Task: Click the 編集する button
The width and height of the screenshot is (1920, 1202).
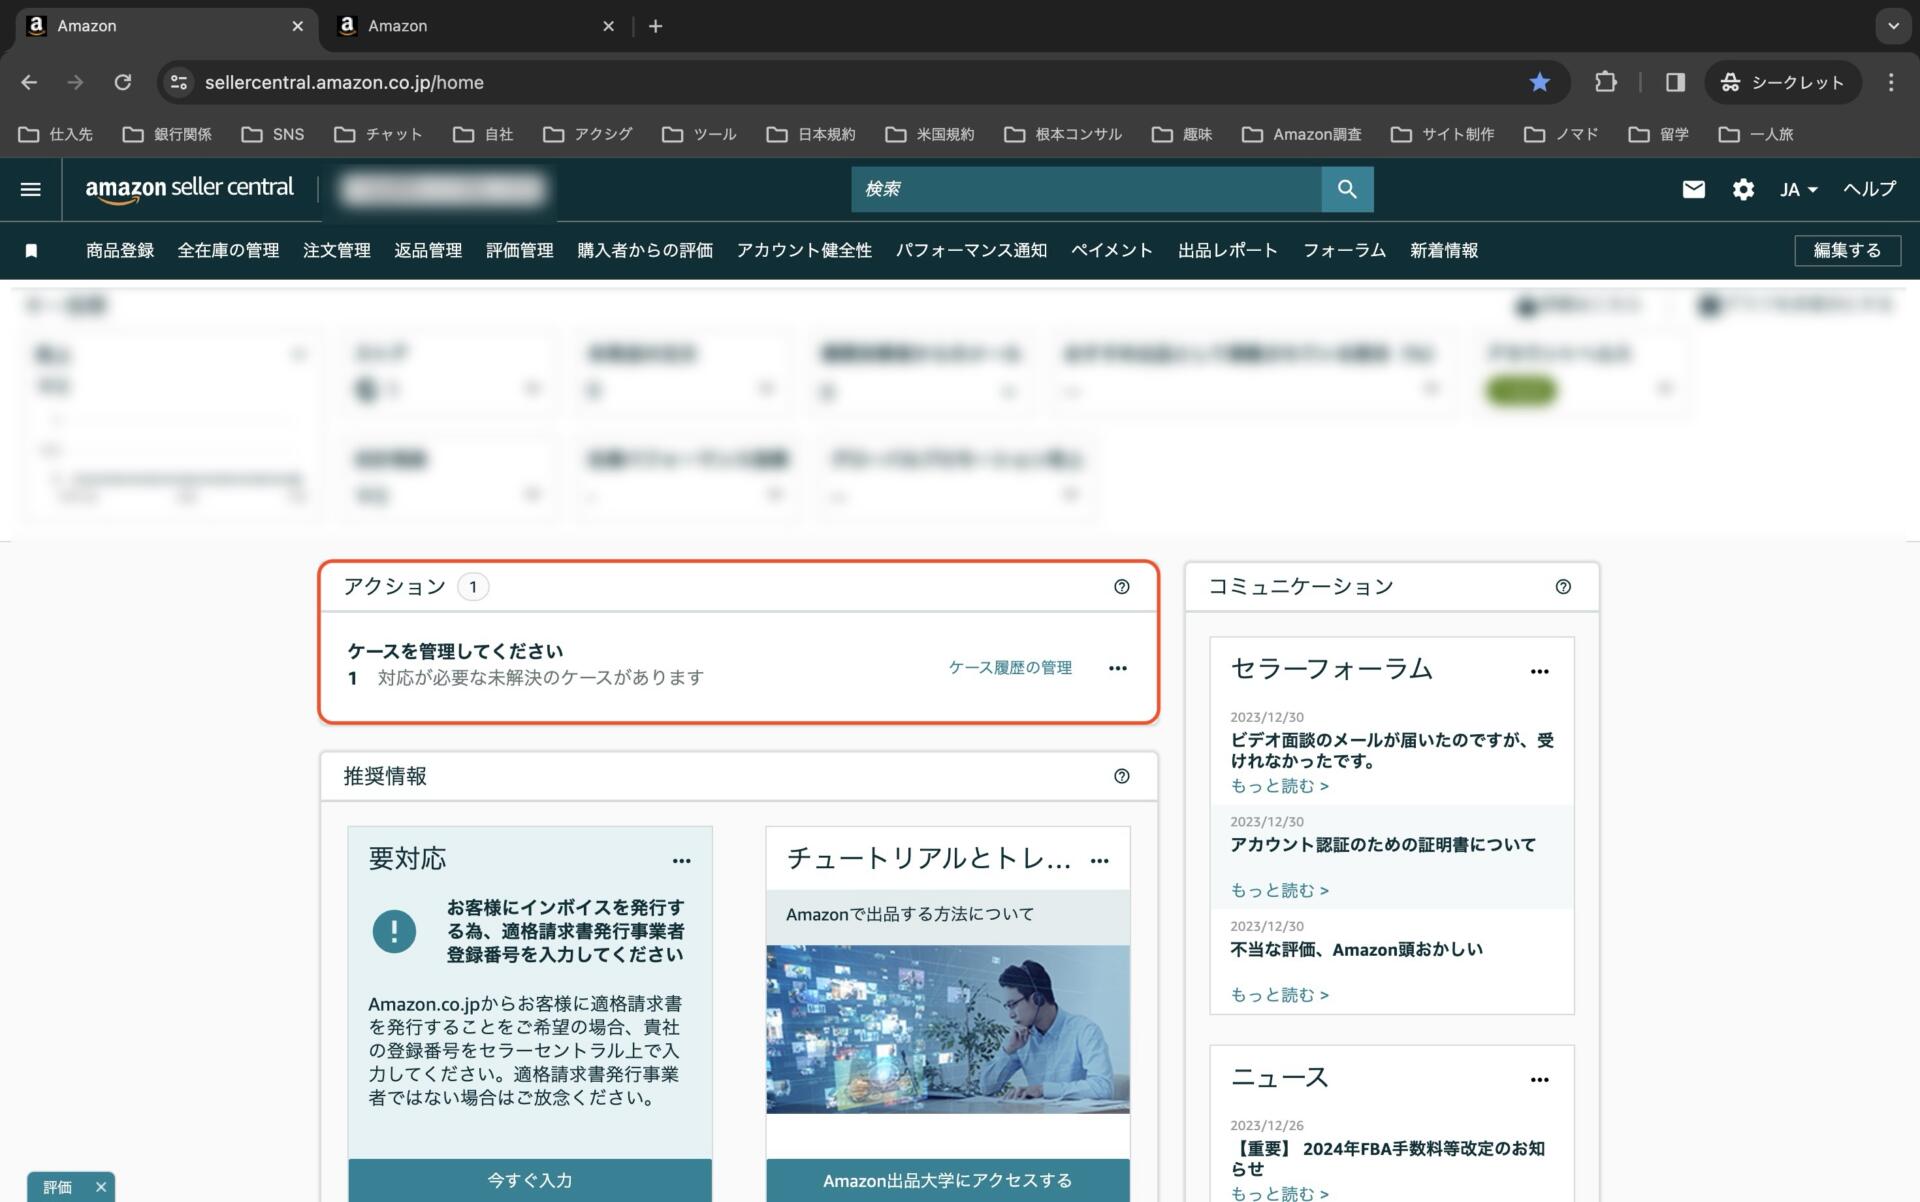Action: [x=1847, y=250]
